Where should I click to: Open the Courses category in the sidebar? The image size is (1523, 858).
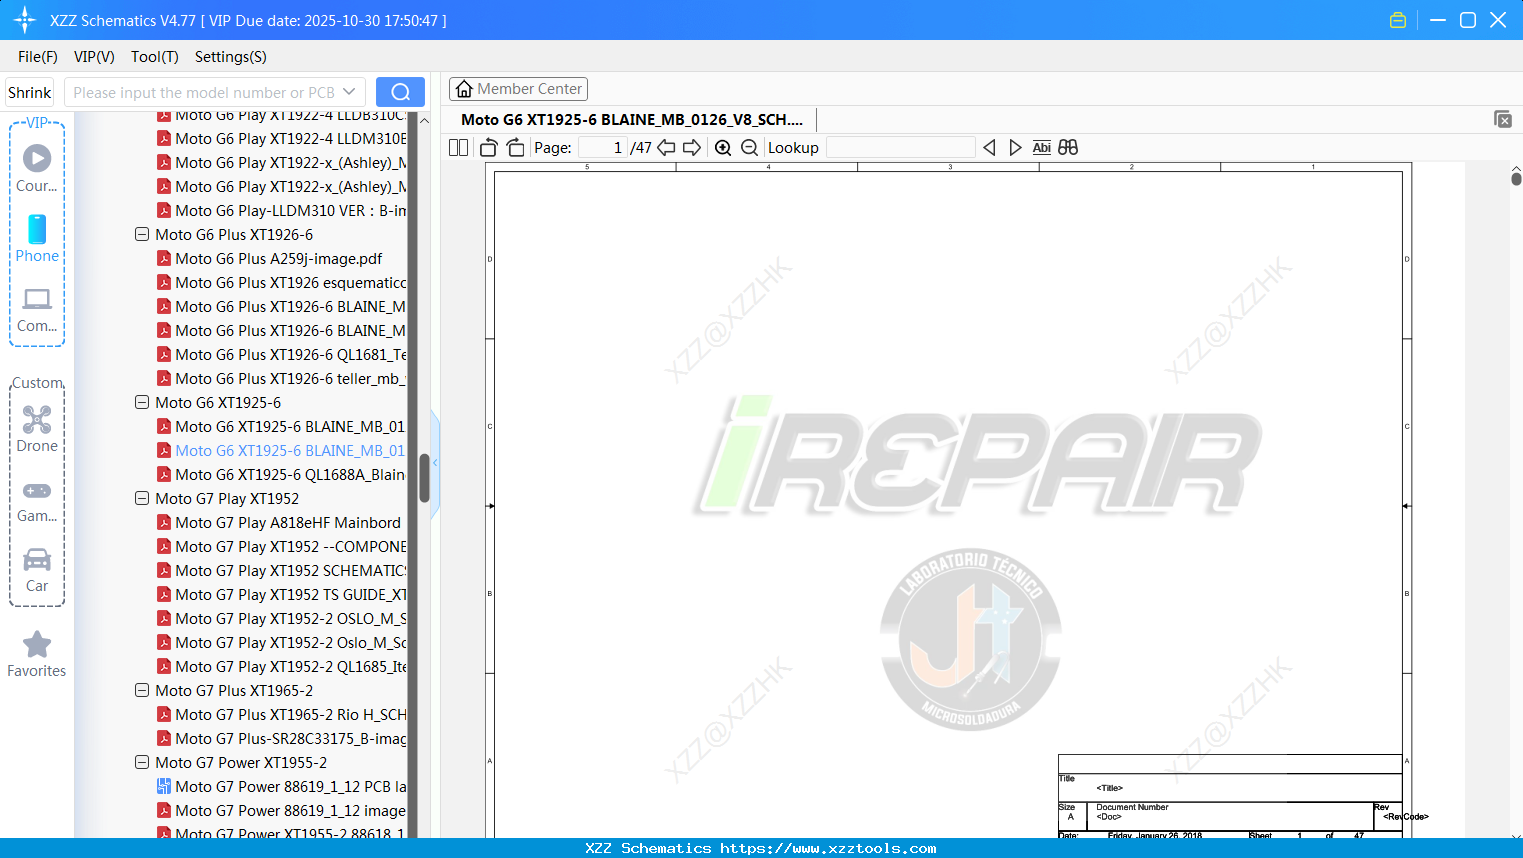pyautogui.click(x=37, y=168)
